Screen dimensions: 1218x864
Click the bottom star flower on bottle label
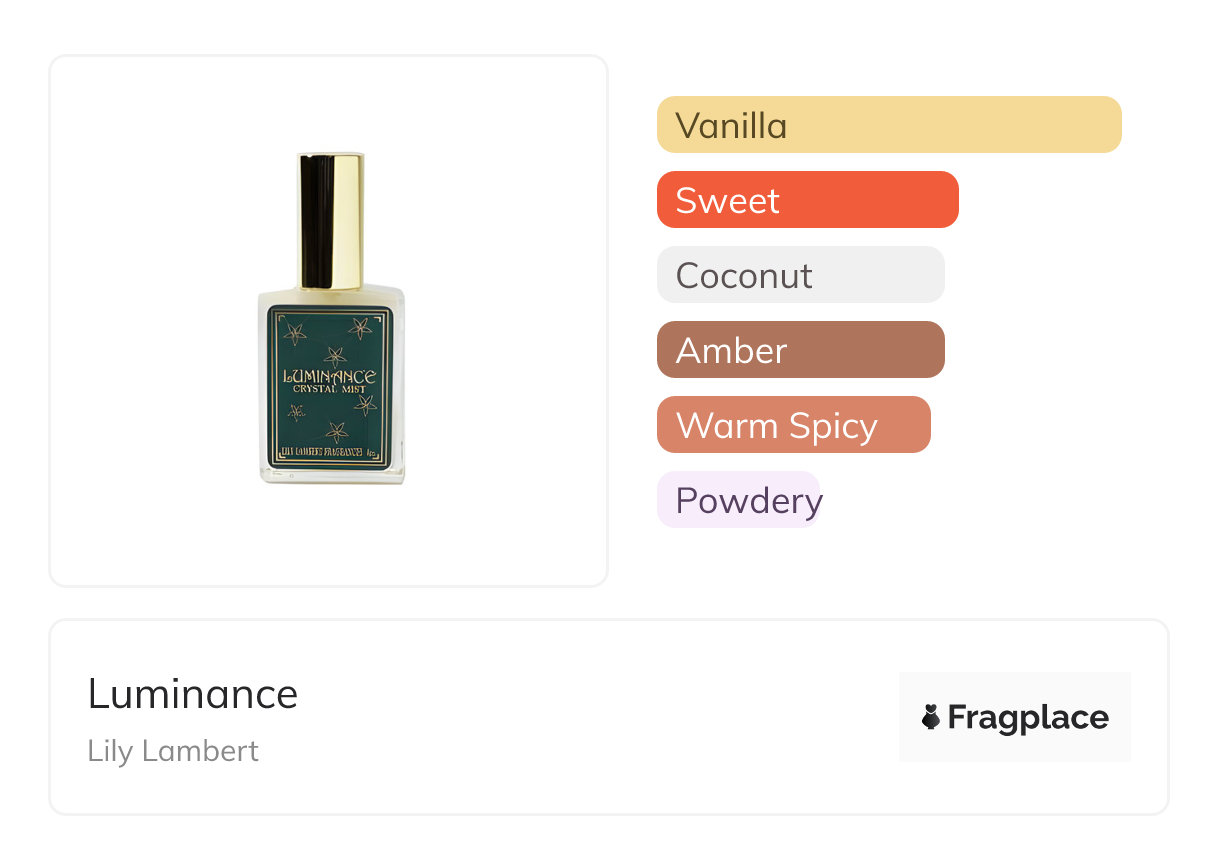point(338,431)
